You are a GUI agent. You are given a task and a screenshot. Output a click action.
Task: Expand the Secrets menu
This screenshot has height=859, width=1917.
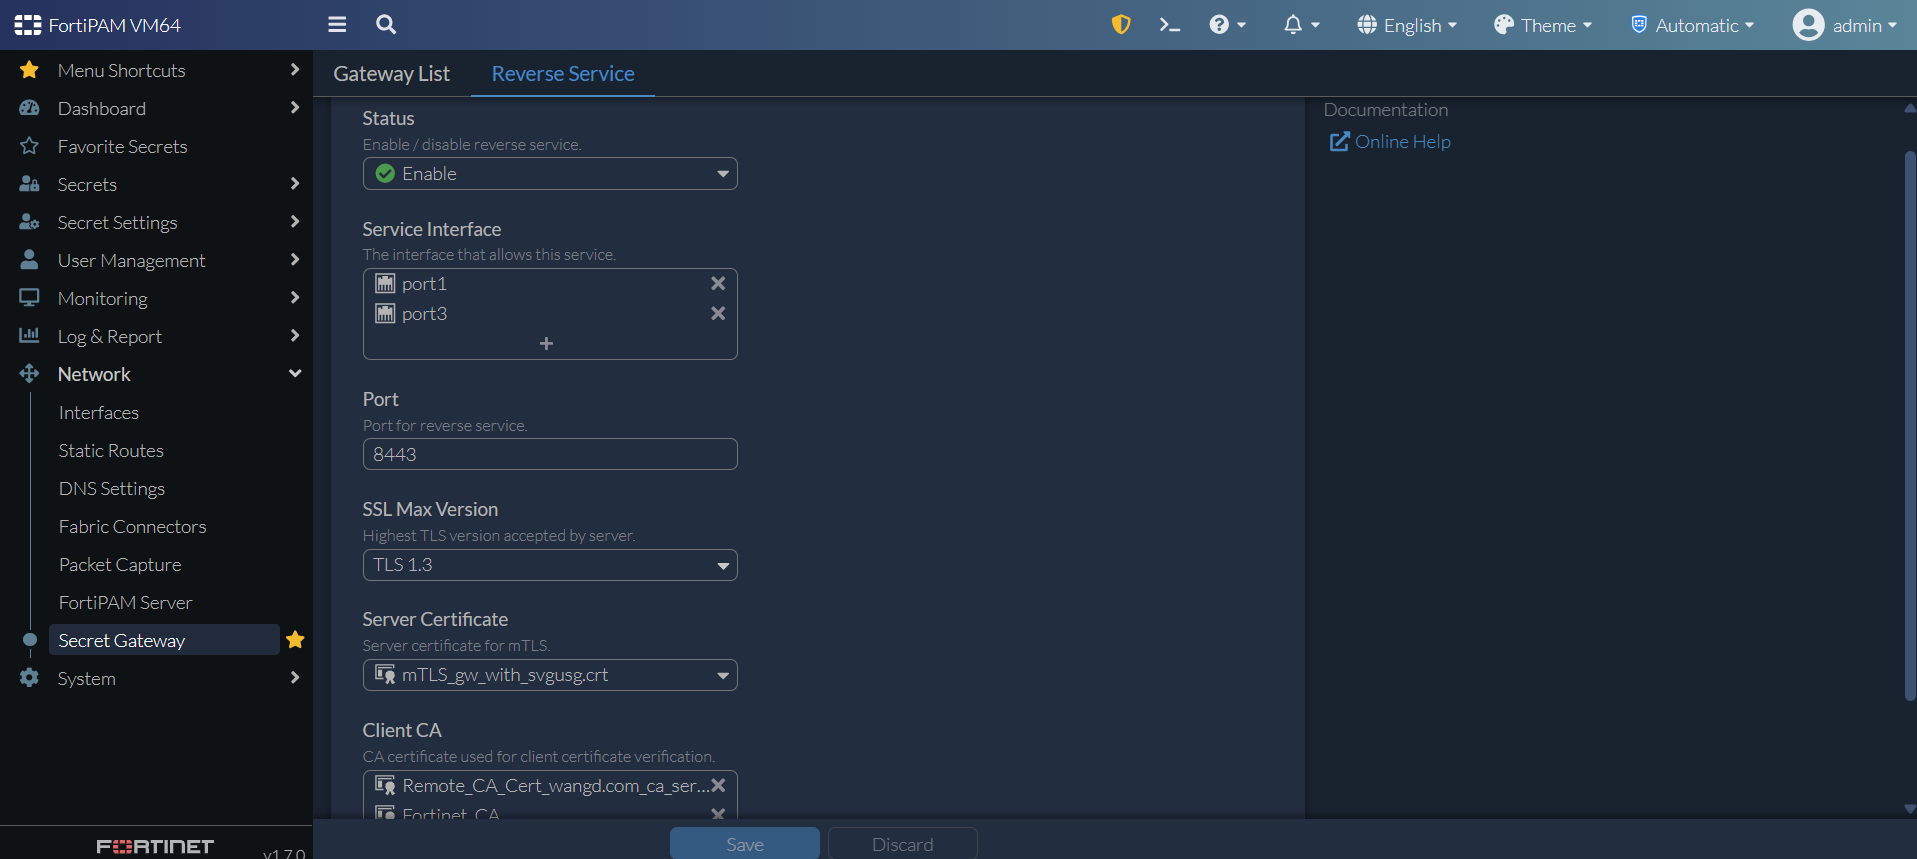coord(157,184)
